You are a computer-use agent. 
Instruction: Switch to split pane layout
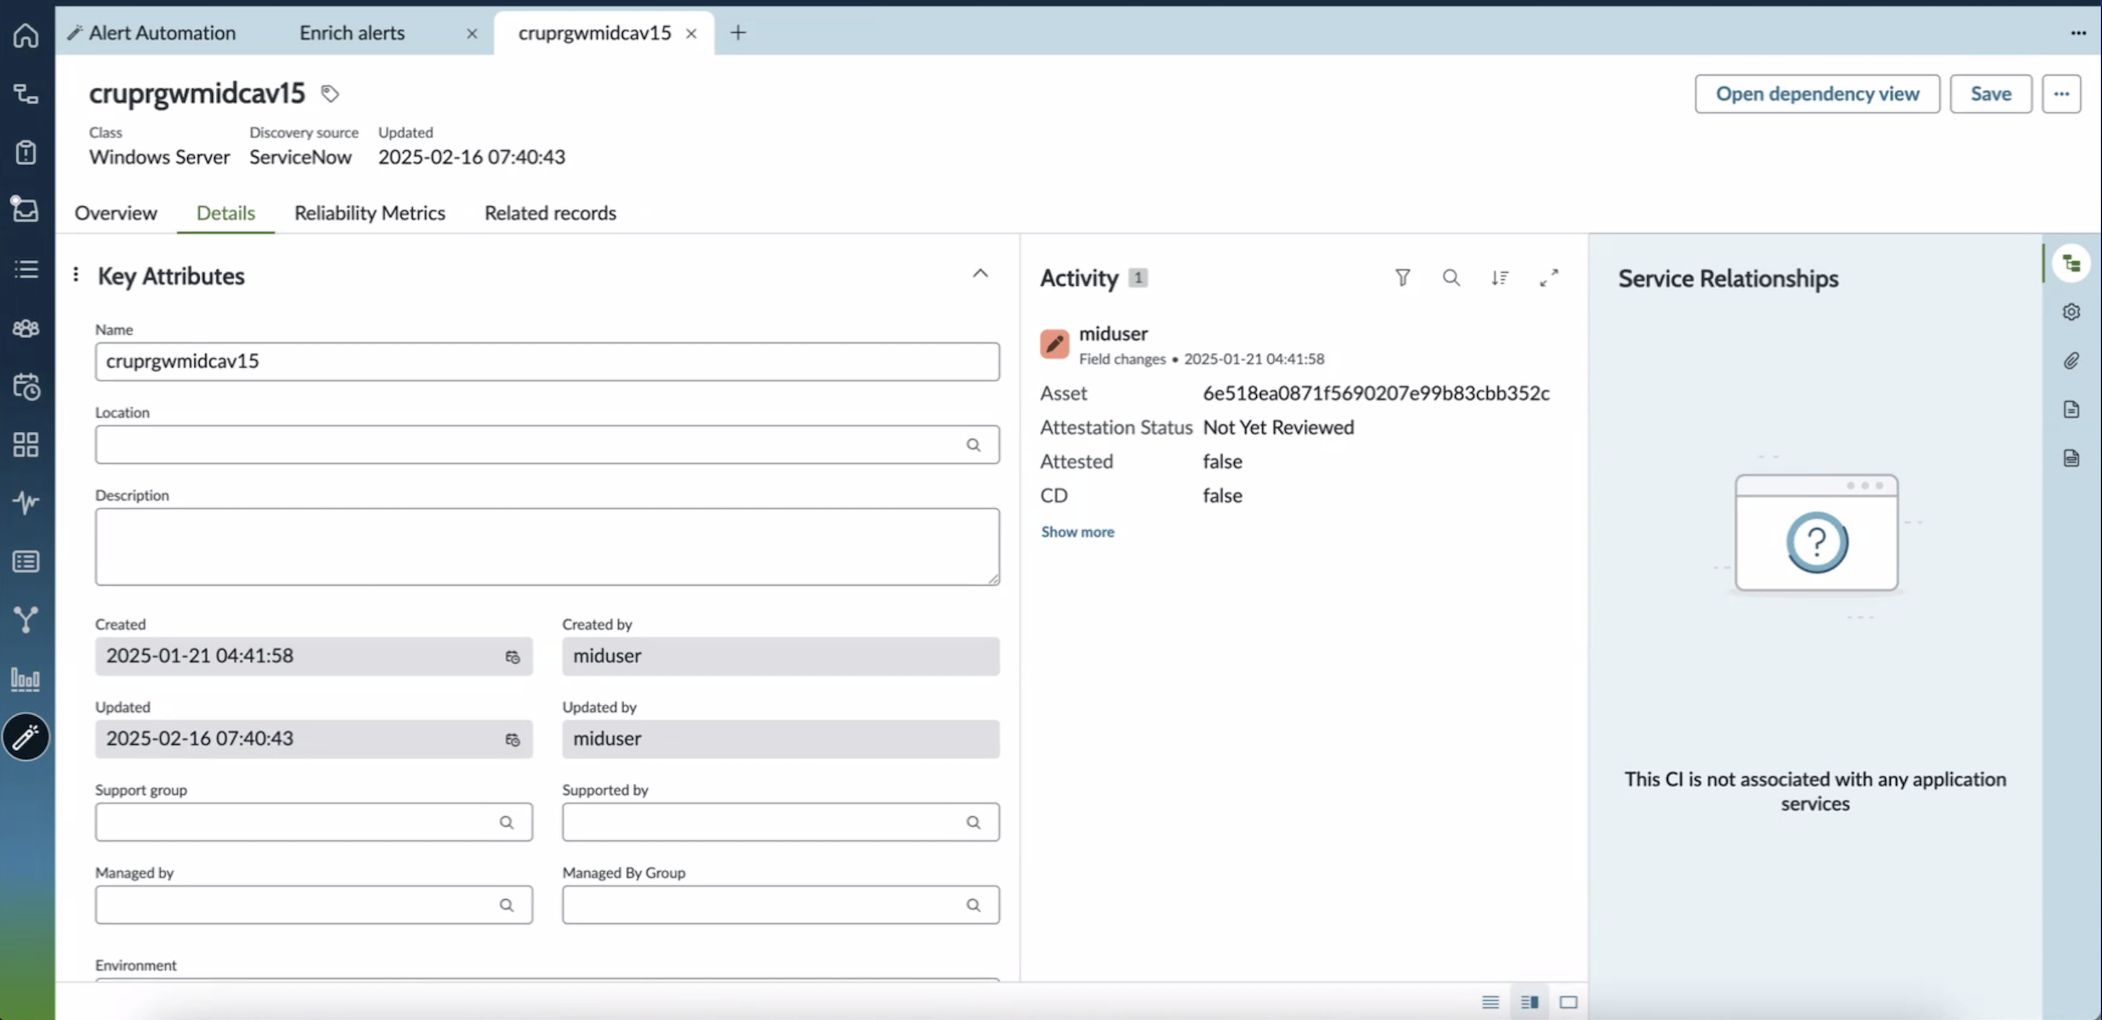click(x=1529, y=1002)
